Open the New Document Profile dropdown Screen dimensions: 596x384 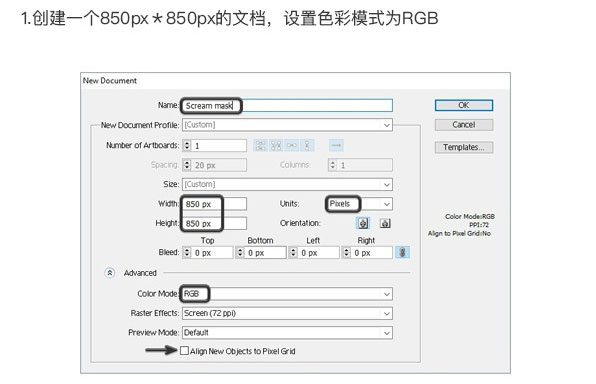(287, 125)
